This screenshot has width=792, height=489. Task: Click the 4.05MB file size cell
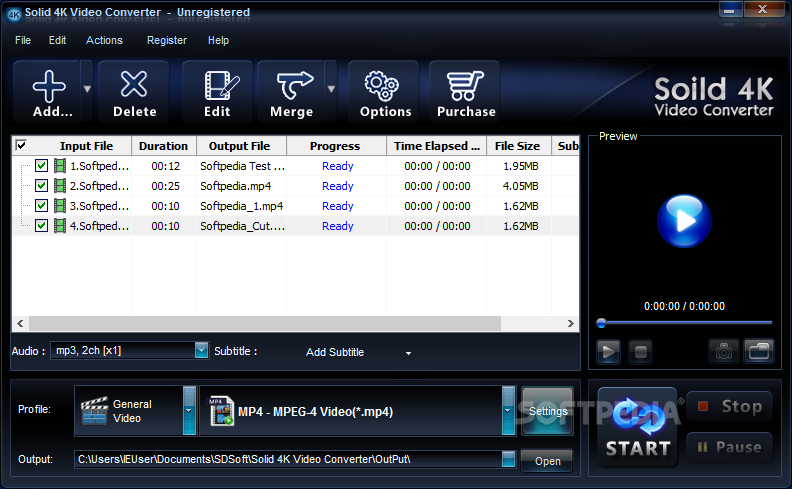point(520,186)
